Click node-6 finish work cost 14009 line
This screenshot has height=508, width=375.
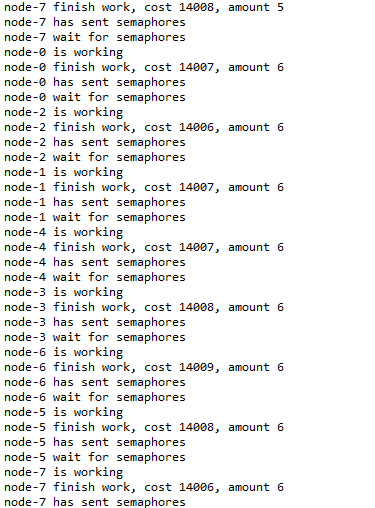tap(144, 367)
